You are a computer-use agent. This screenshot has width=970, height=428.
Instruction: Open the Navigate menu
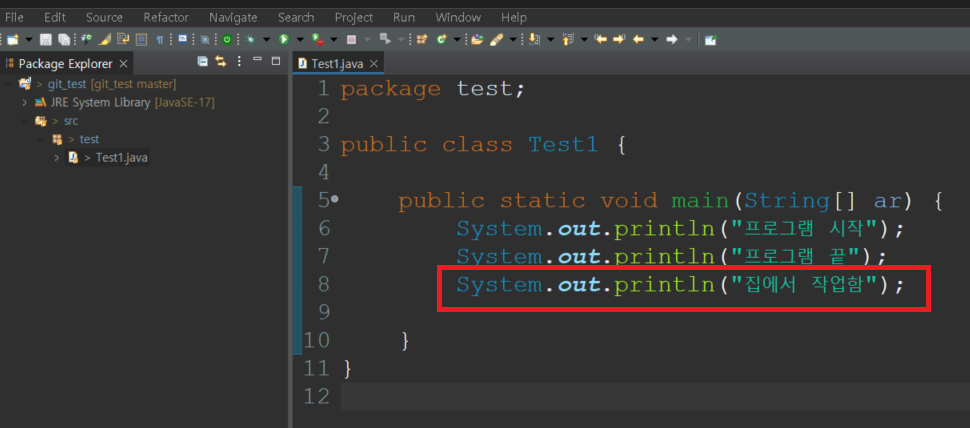pos(233,17)
